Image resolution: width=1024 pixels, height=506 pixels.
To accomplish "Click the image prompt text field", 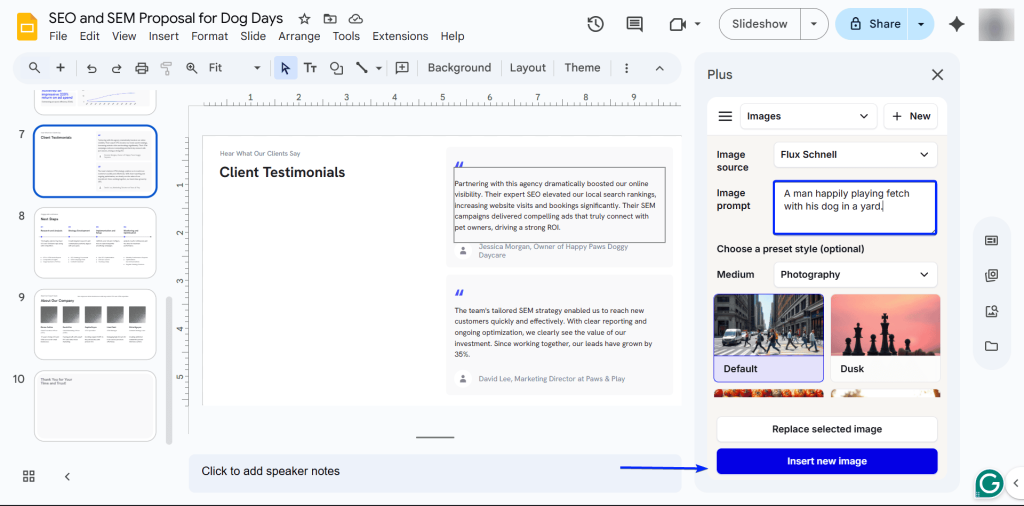I will point(854,207).
